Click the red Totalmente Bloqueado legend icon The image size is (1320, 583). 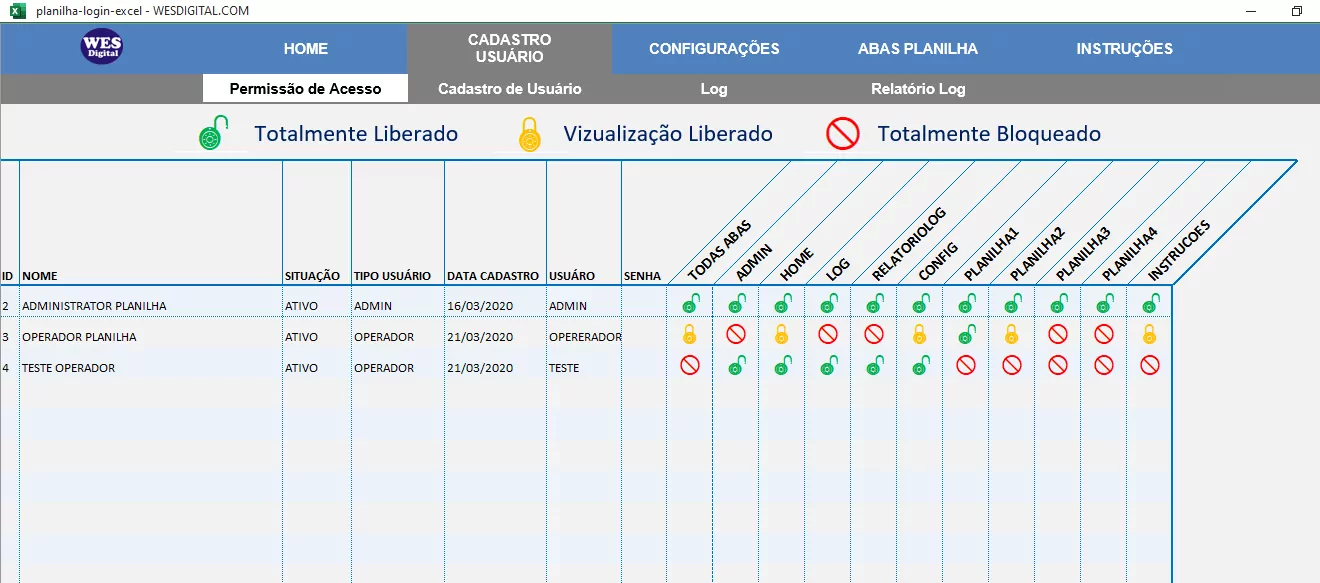click(843, 134)
